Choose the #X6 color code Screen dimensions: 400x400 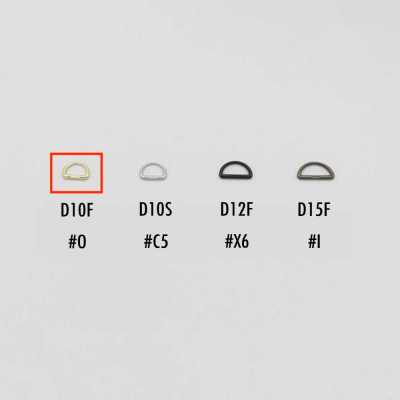(x=236, y=241)
